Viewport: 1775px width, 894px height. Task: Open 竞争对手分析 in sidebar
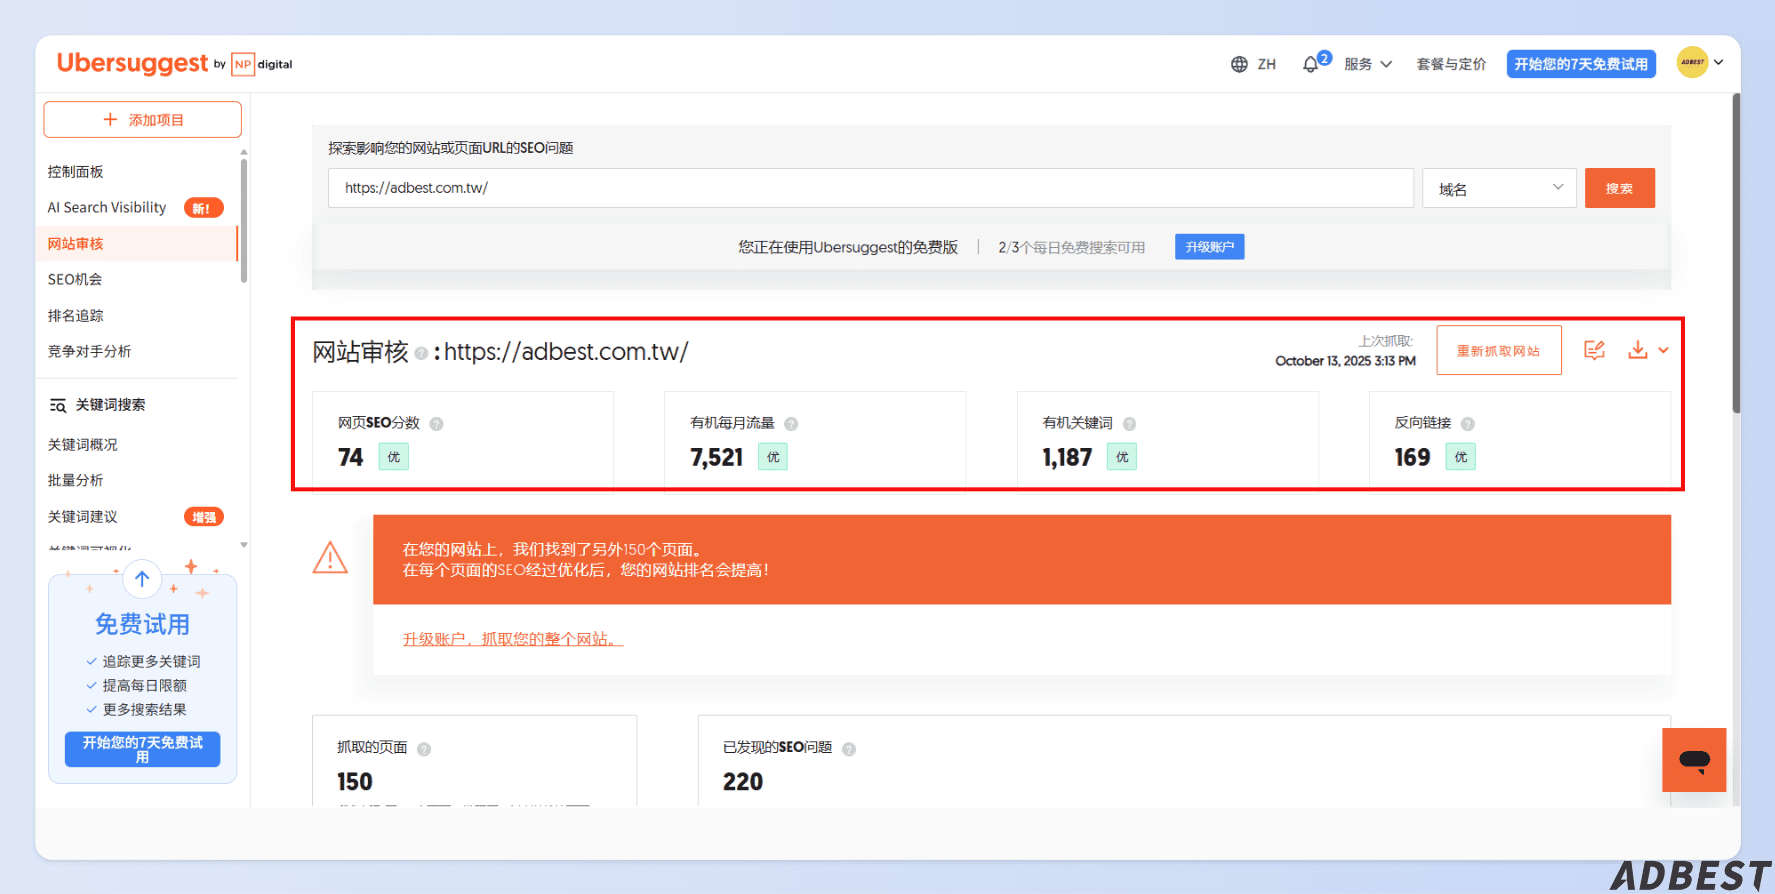(x=90, y=352)
